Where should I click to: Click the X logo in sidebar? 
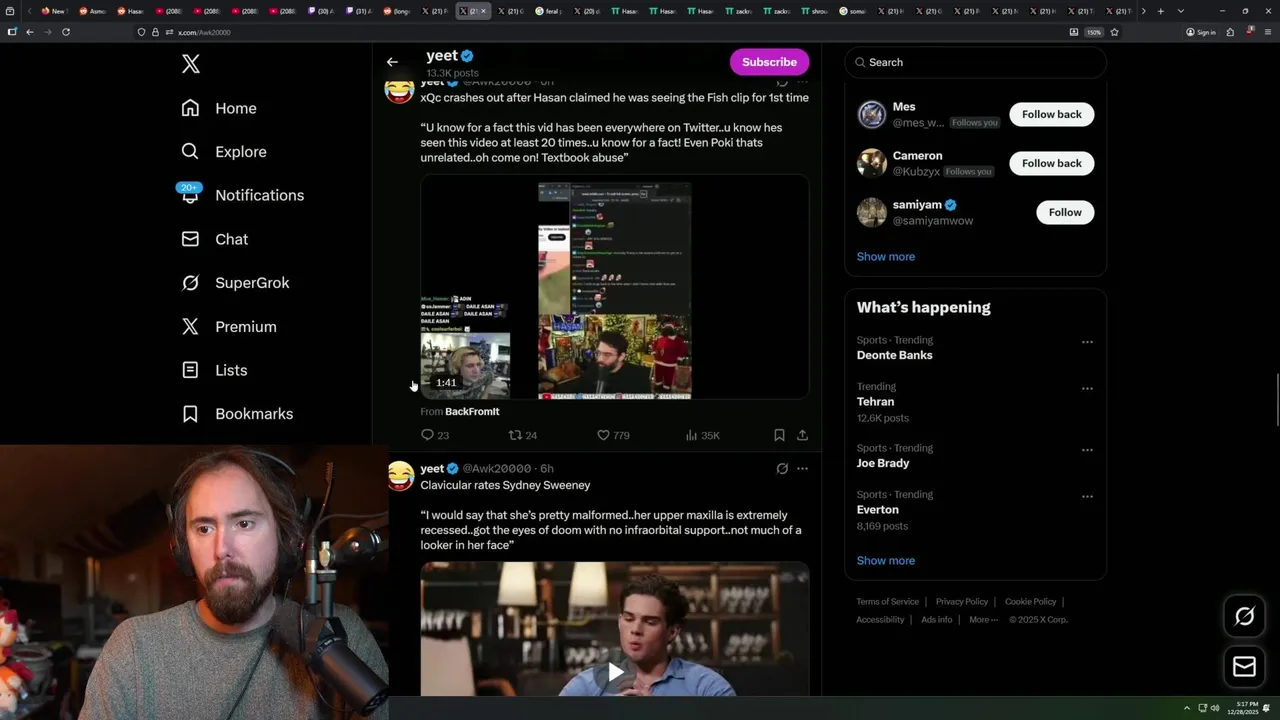click(x=191, y=65)
